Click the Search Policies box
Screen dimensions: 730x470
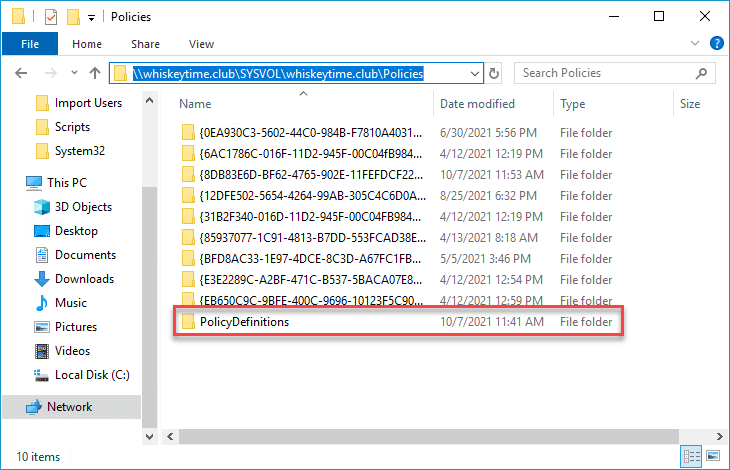point(615,73)
